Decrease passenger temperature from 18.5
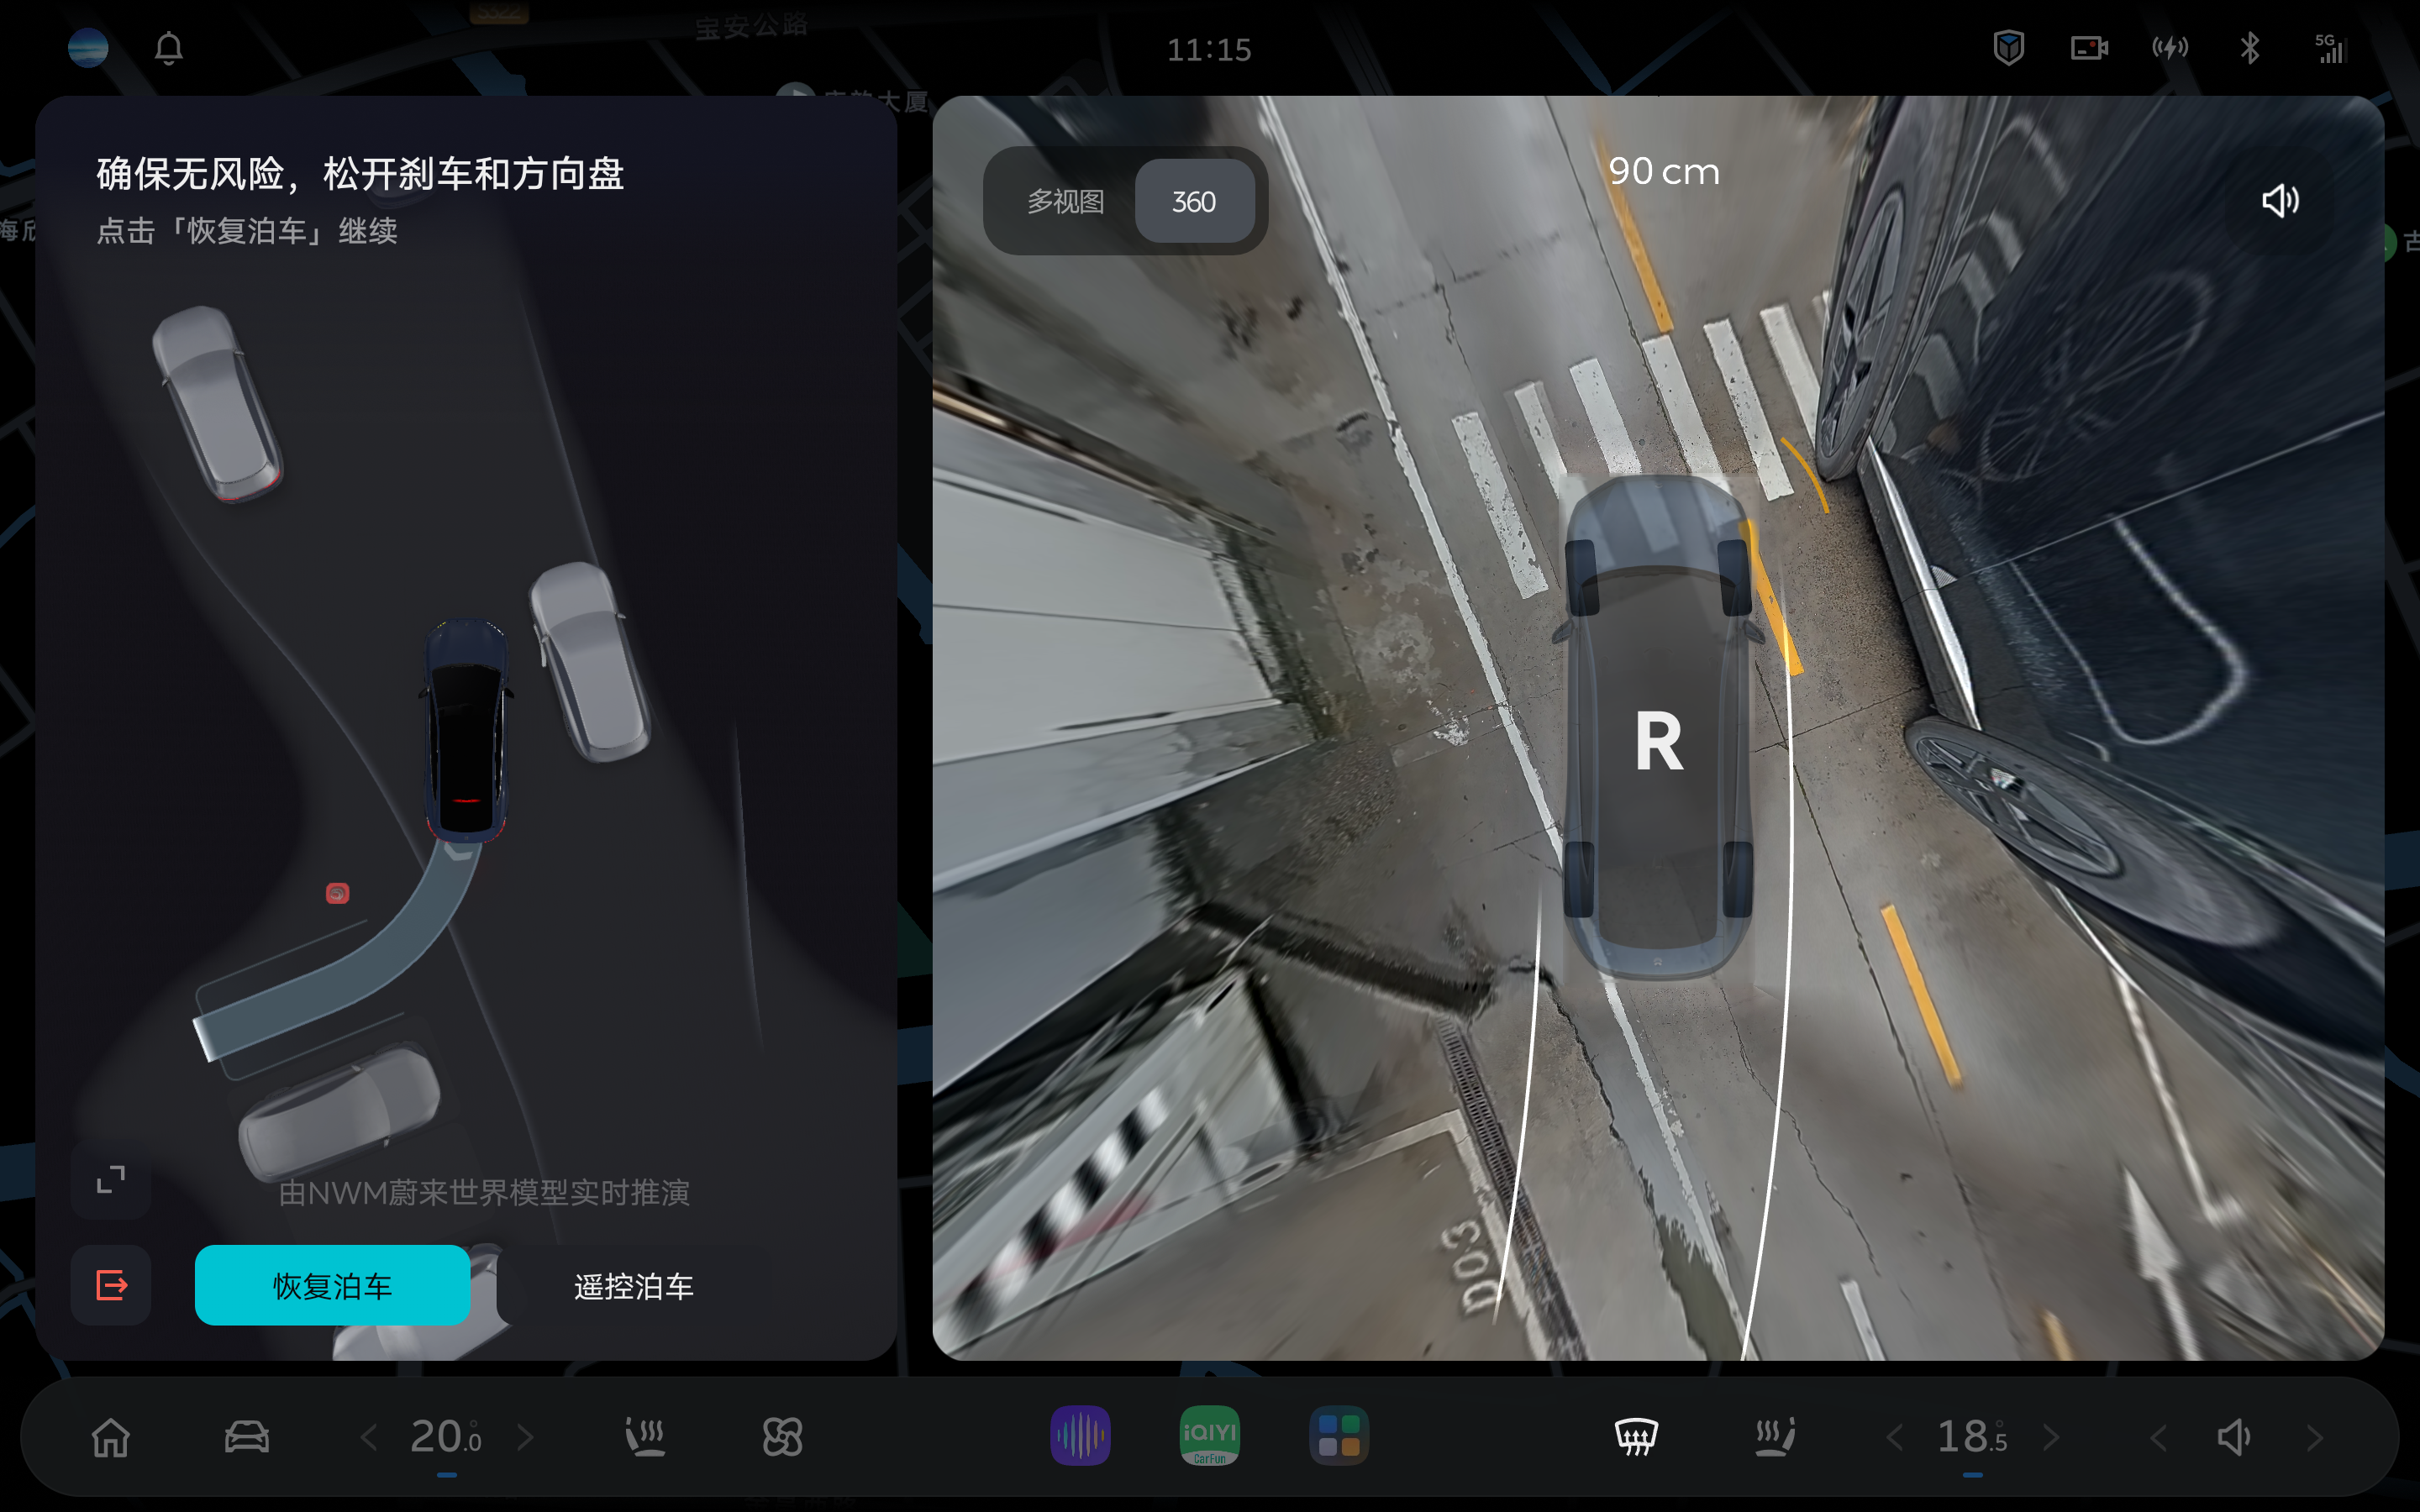This screenshot has height=1512, width=2420. point(1894,1438)
